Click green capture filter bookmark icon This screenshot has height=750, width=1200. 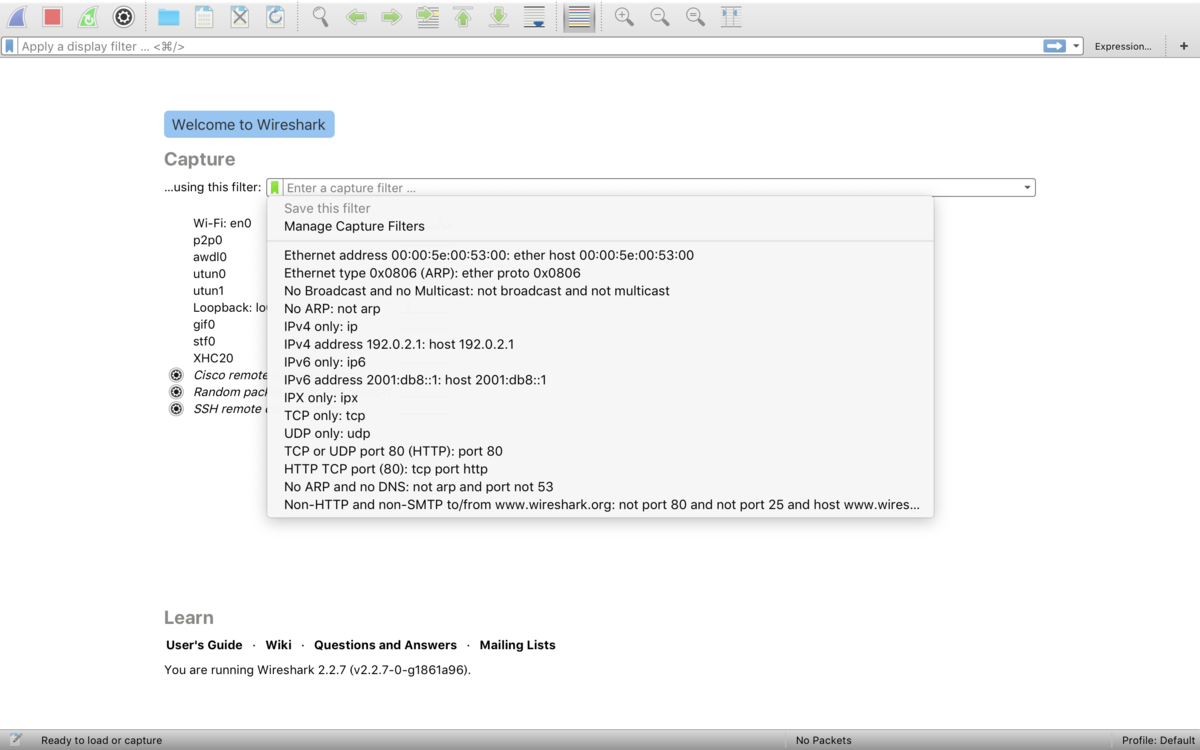pos(275,187)
